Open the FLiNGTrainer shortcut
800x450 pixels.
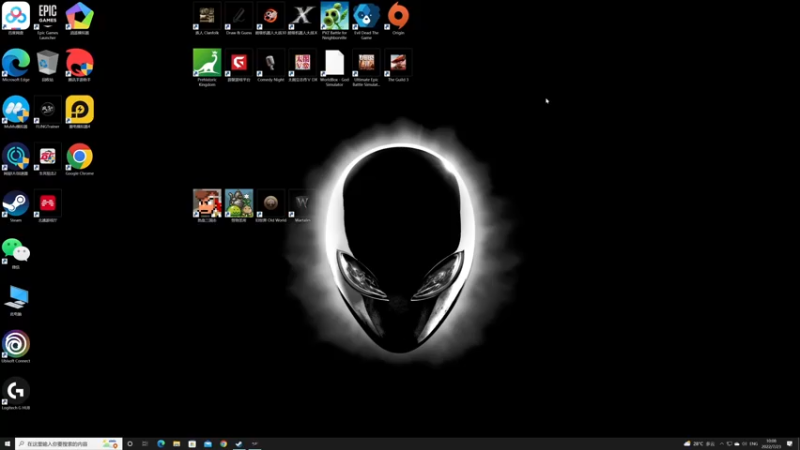47,110
